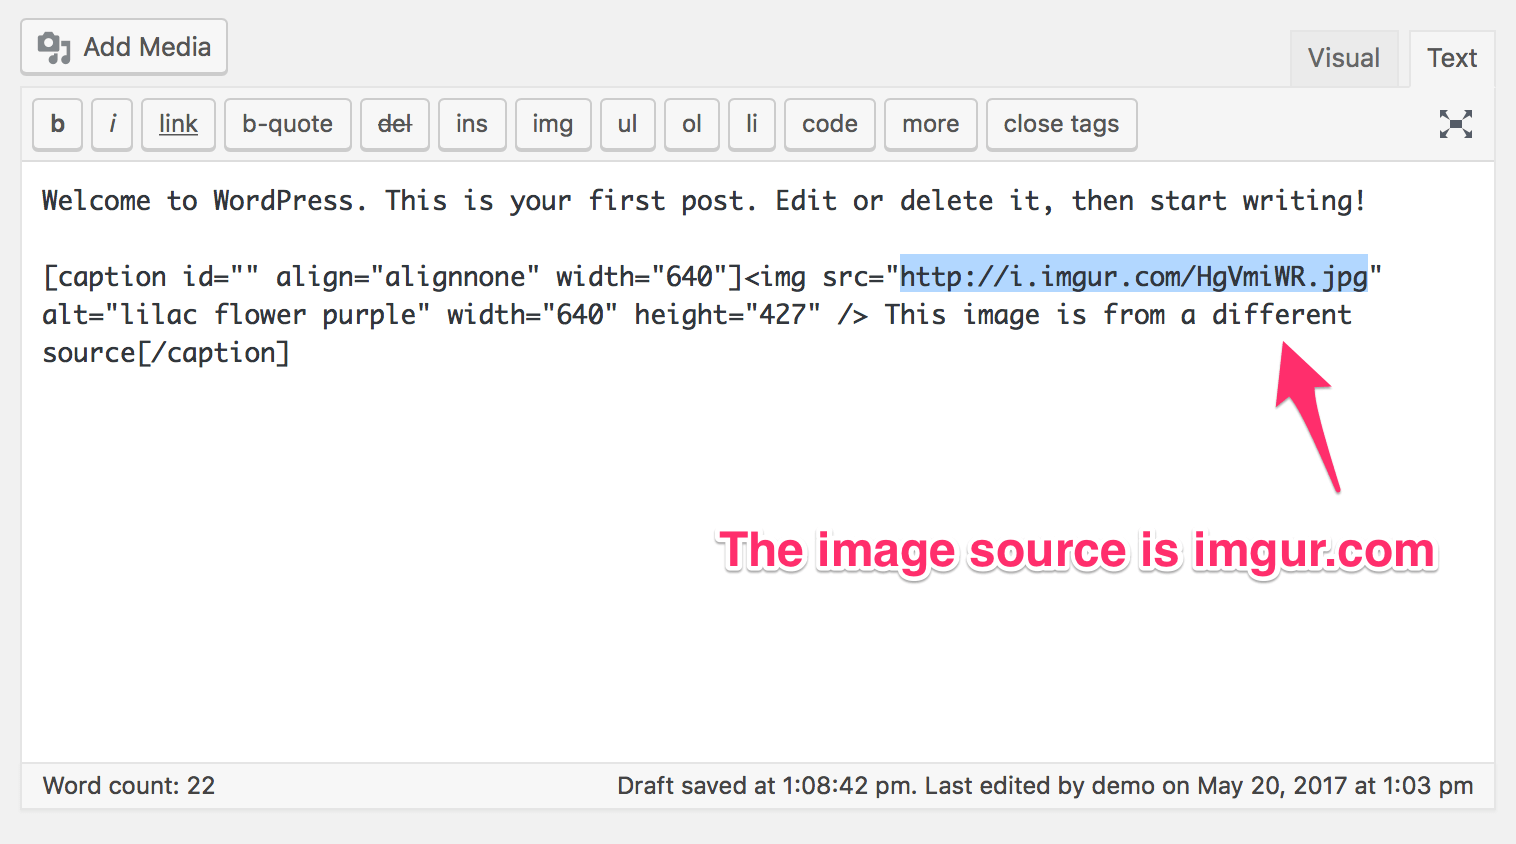Insert image tag with img button
1516x844 pixels.
tap(553, 124)
